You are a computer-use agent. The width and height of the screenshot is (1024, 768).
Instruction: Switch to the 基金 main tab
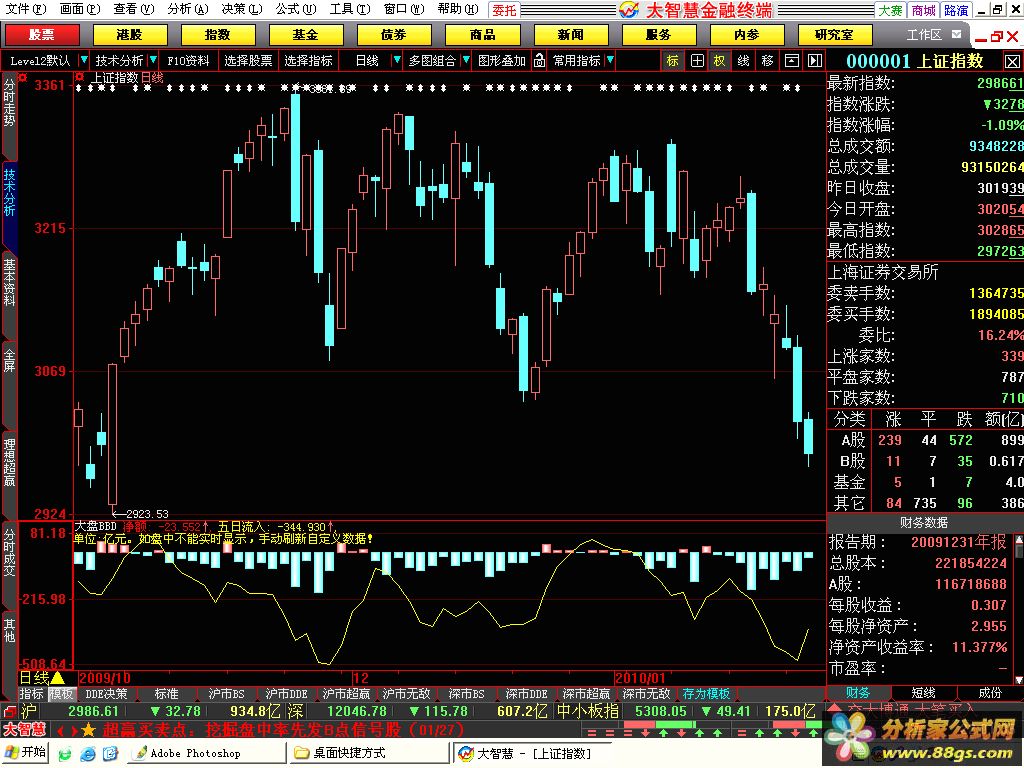[305, 35]
